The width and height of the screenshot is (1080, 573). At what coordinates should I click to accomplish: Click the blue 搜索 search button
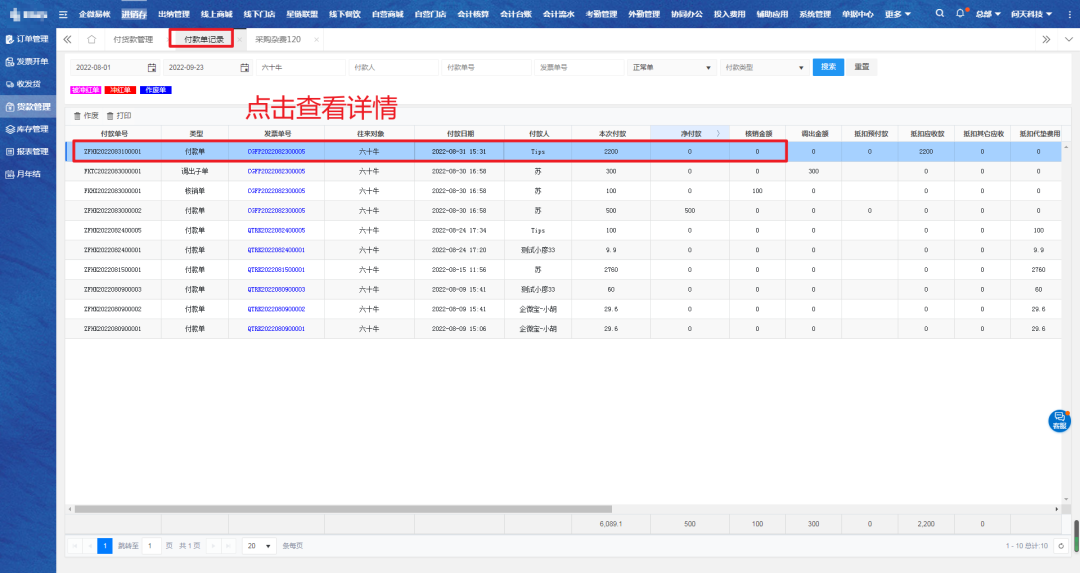point(828,67)
